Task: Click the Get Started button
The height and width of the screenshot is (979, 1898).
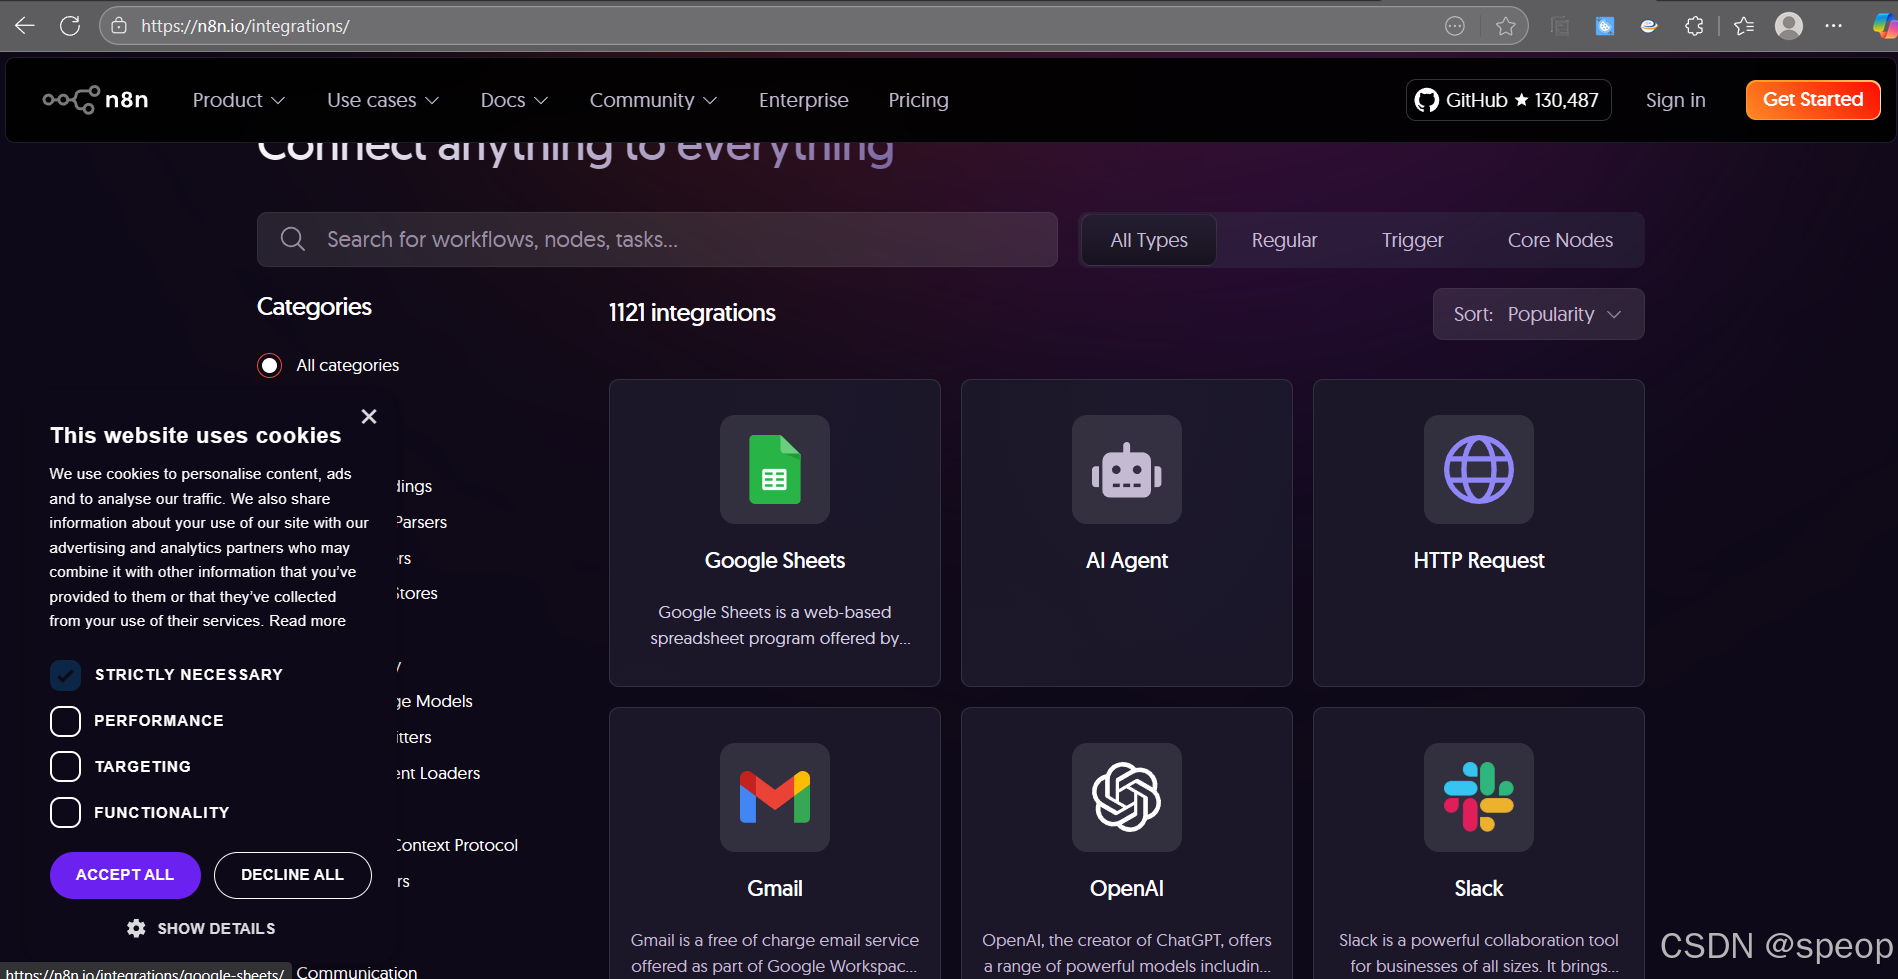Action: [x=1813, y=100]
